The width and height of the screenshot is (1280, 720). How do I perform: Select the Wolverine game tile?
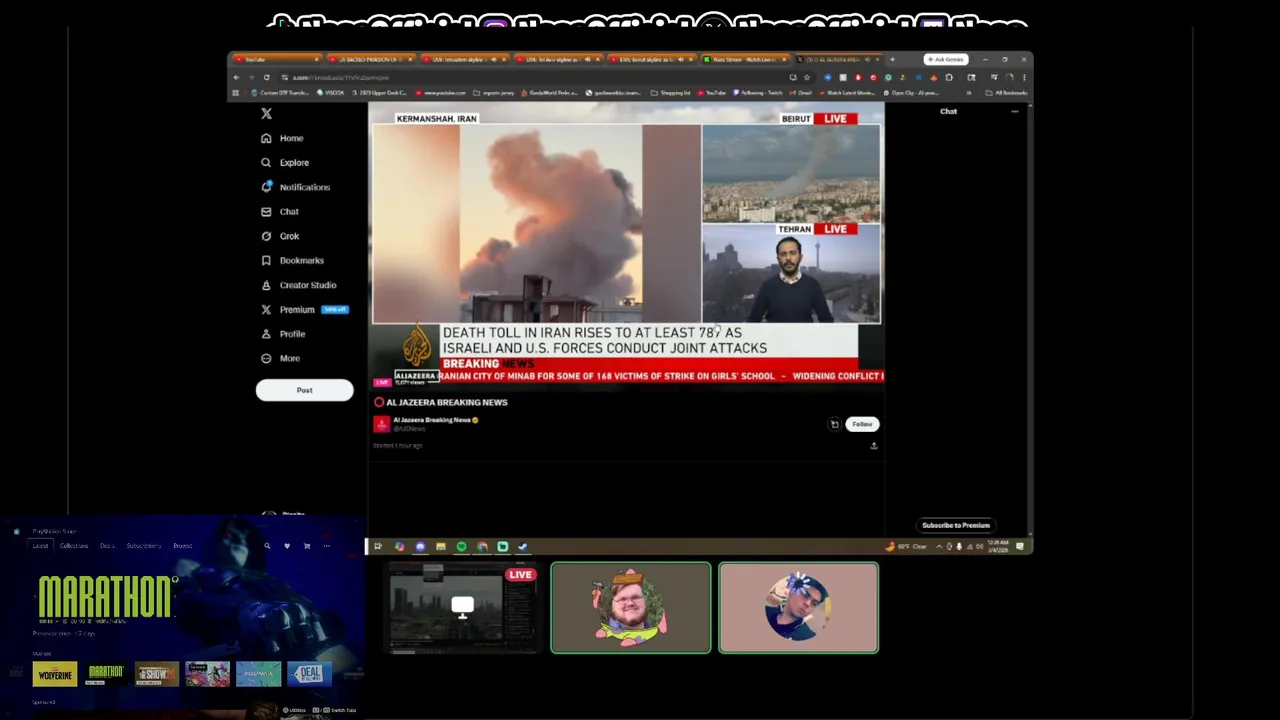pyautogui.click(x=55, y=675)
